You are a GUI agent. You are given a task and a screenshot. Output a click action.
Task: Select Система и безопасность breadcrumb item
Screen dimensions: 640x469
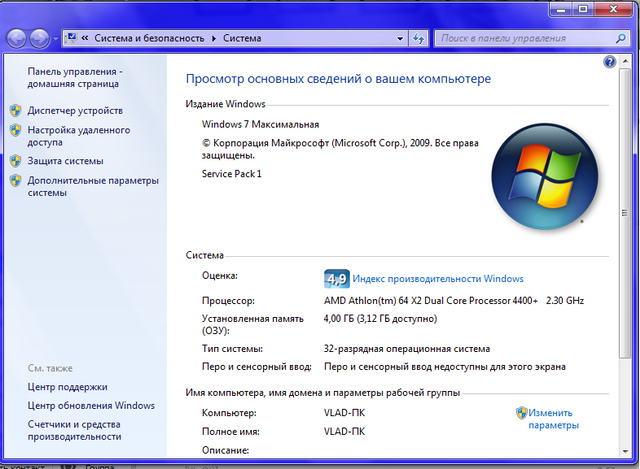point(149,38)
